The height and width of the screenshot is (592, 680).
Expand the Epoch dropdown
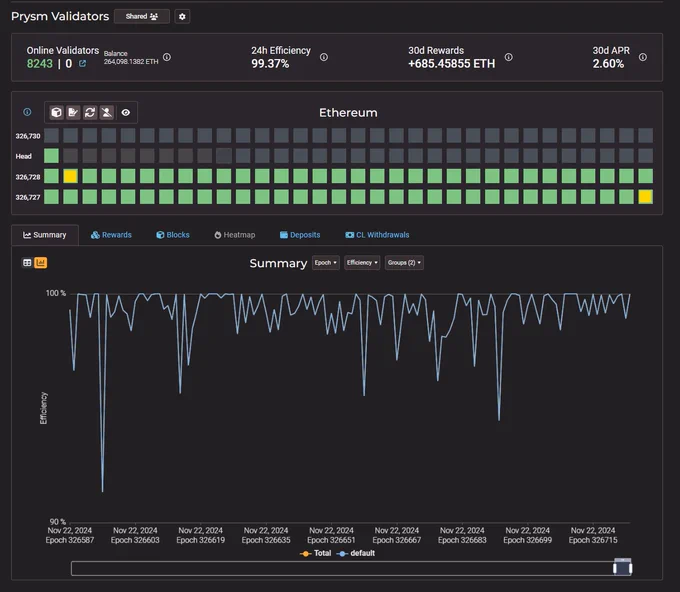coord(326,263)
